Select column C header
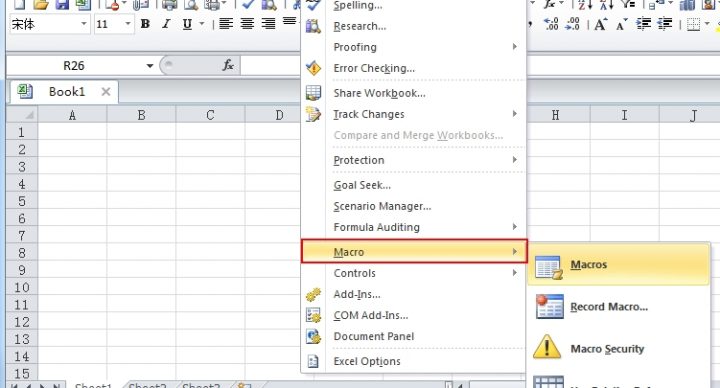The width and height of the screenshot is (720, 388). pos(210,115)
